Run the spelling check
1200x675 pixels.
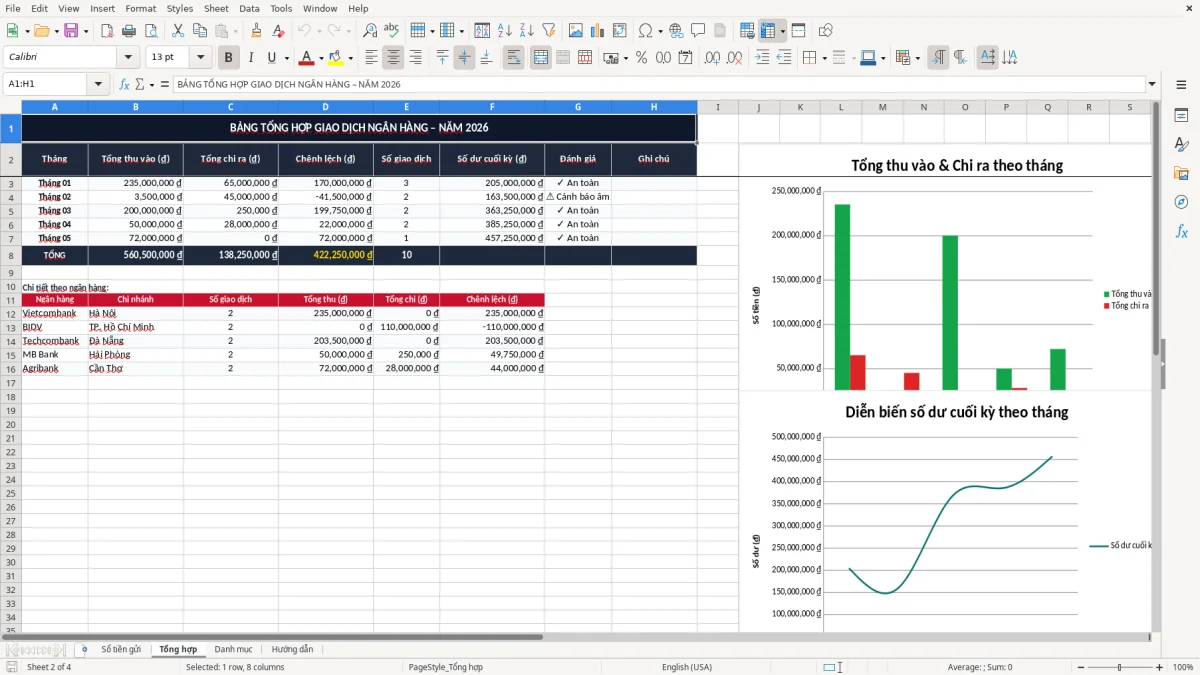(x=391, y=31)
